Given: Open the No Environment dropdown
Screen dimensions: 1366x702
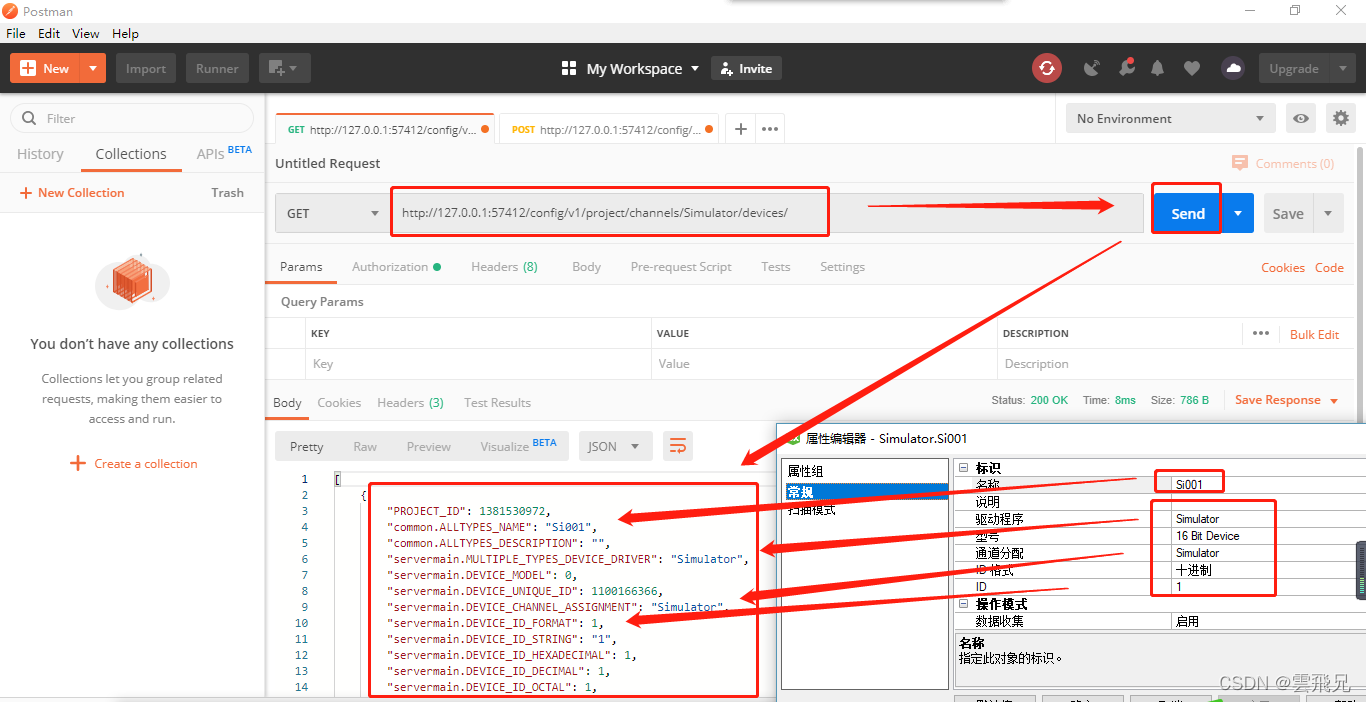Looking at the screenshot, I should click(1170, 118).
